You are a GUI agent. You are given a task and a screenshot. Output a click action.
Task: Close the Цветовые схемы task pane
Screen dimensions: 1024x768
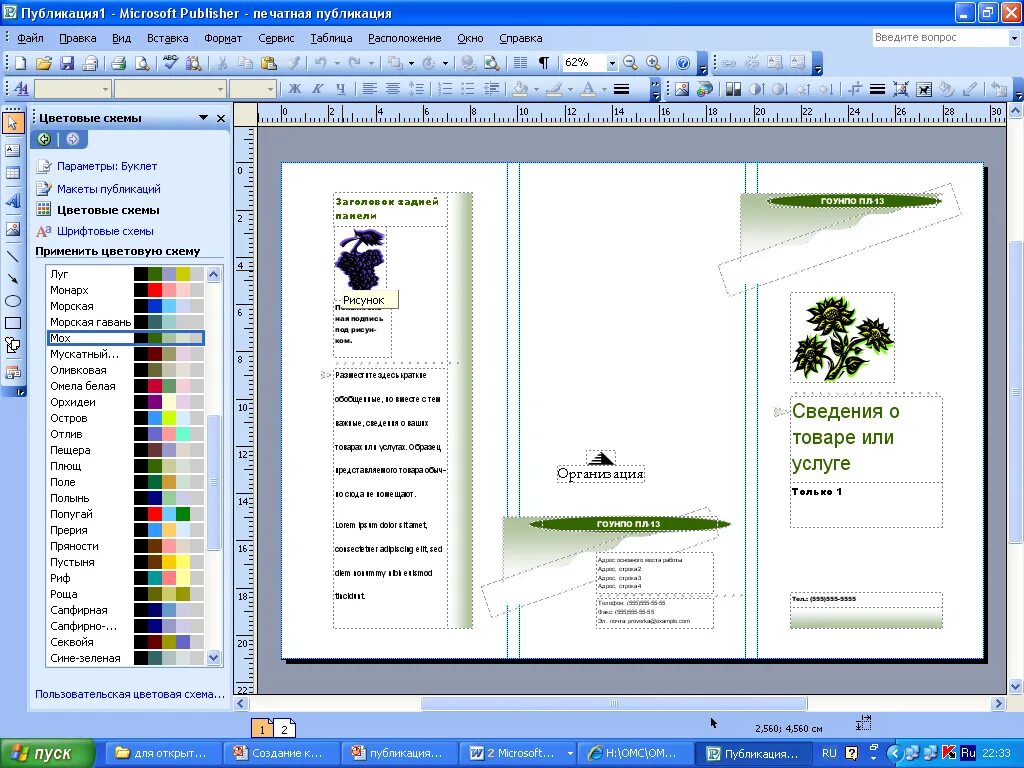[x=221, y=118]
